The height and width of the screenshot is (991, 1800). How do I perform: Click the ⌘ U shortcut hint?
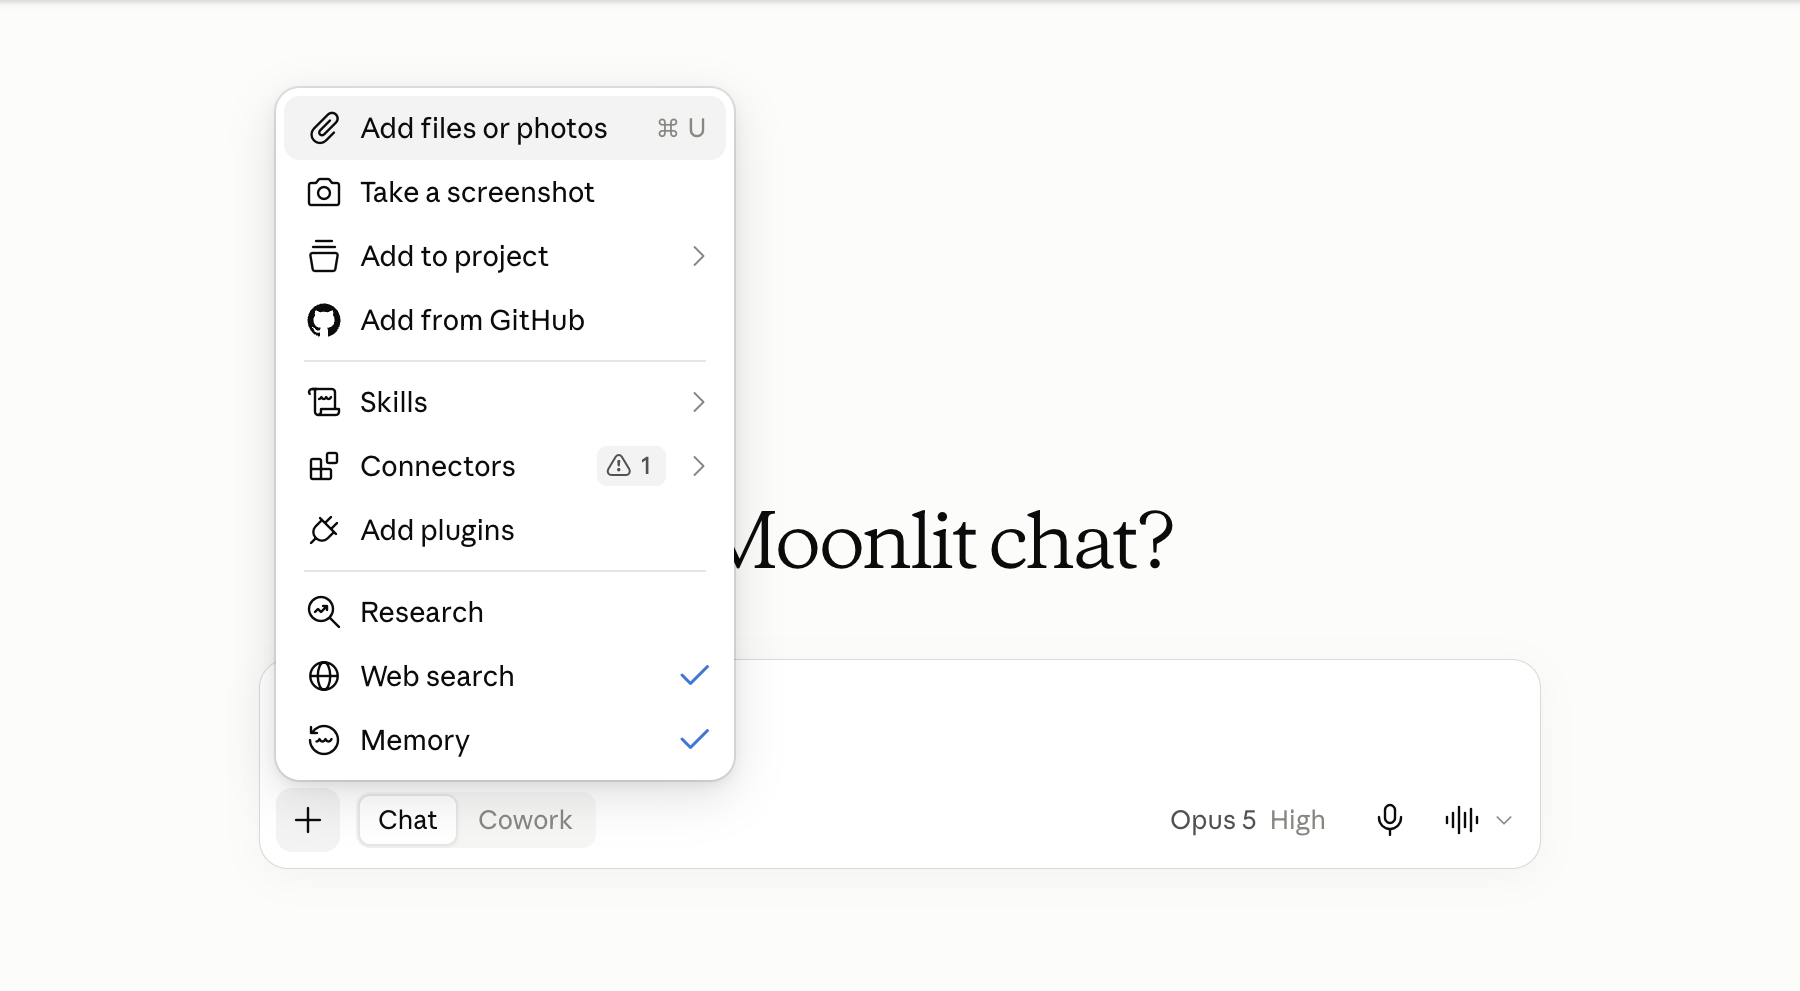point(681,128)
